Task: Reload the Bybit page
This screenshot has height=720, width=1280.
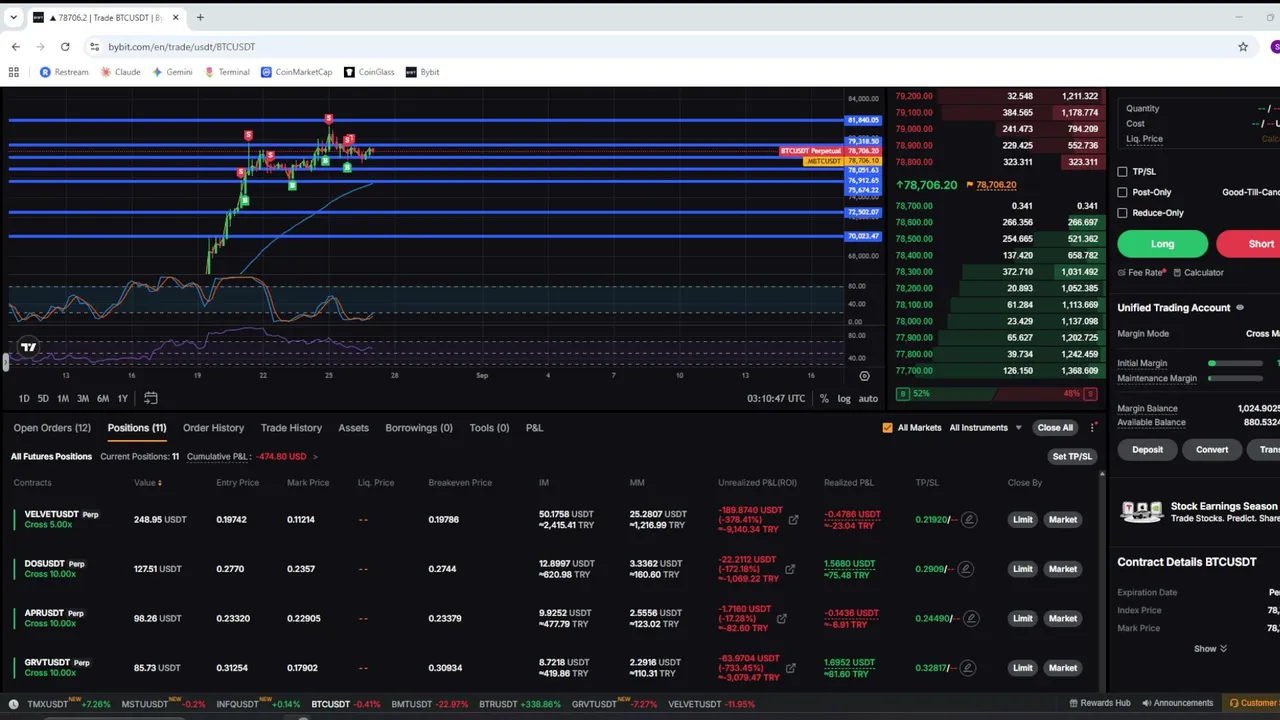Action: [65, 46]
